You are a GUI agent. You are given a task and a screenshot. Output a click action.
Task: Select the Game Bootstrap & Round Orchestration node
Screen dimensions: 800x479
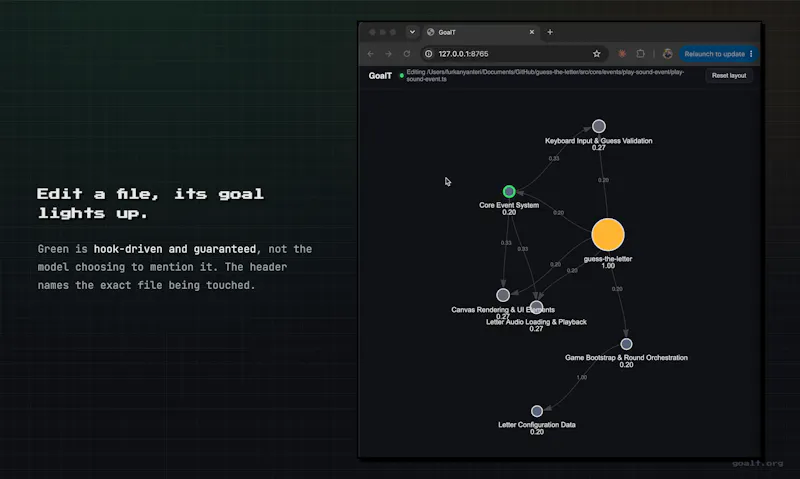coord(626,344)
